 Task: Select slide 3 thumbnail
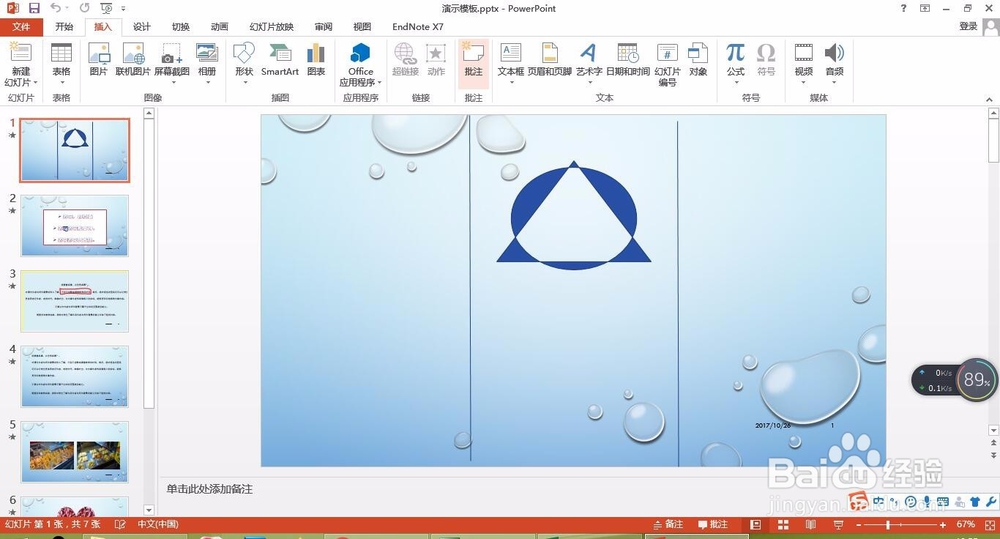click(75, 301)
